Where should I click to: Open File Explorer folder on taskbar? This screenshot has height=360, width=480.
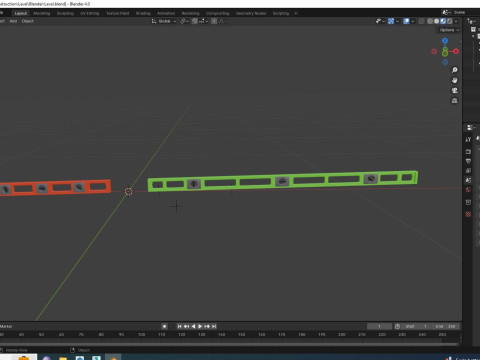63,358
